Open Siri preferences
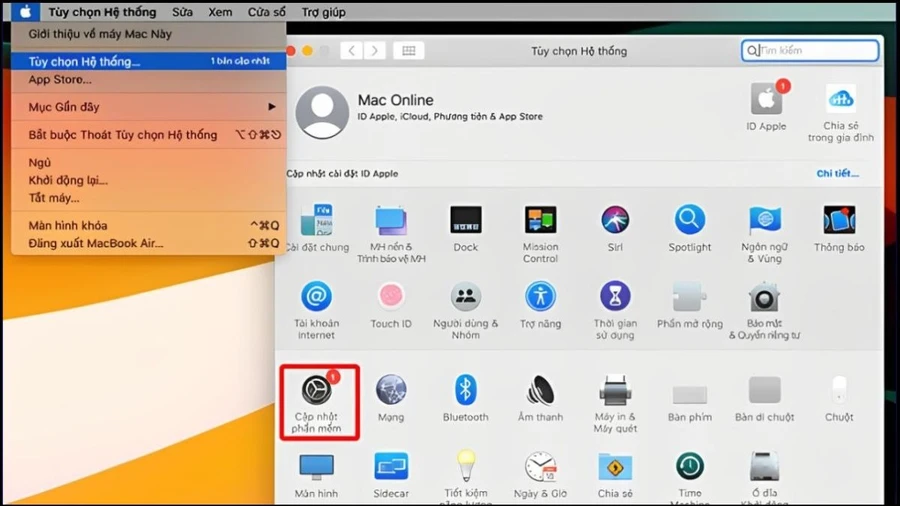This screenshot has width=900, height=506. (615, 228)
